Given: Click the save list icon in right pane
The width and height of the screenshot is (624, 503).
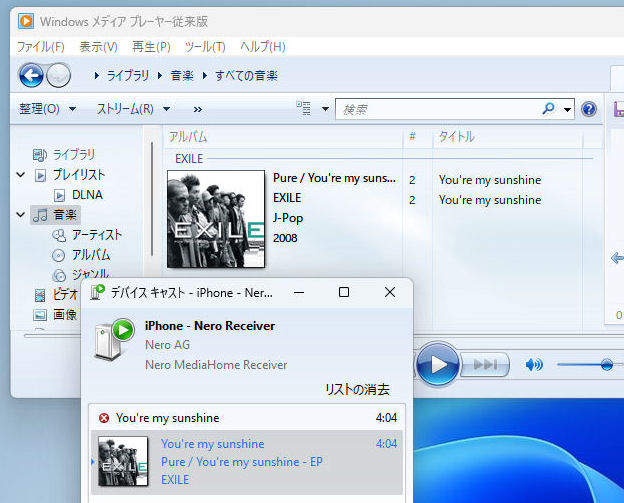Looking at the screenshot, I should pyautogui.click(x=619, y=109).
